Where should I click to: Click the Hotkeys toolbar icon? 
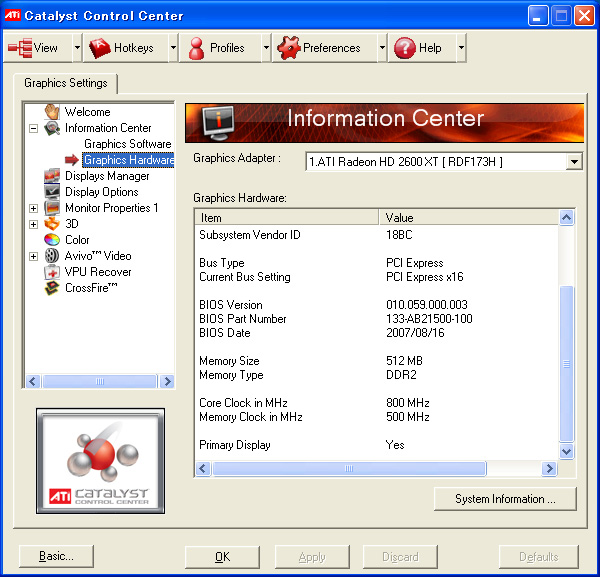pos(100,48)
